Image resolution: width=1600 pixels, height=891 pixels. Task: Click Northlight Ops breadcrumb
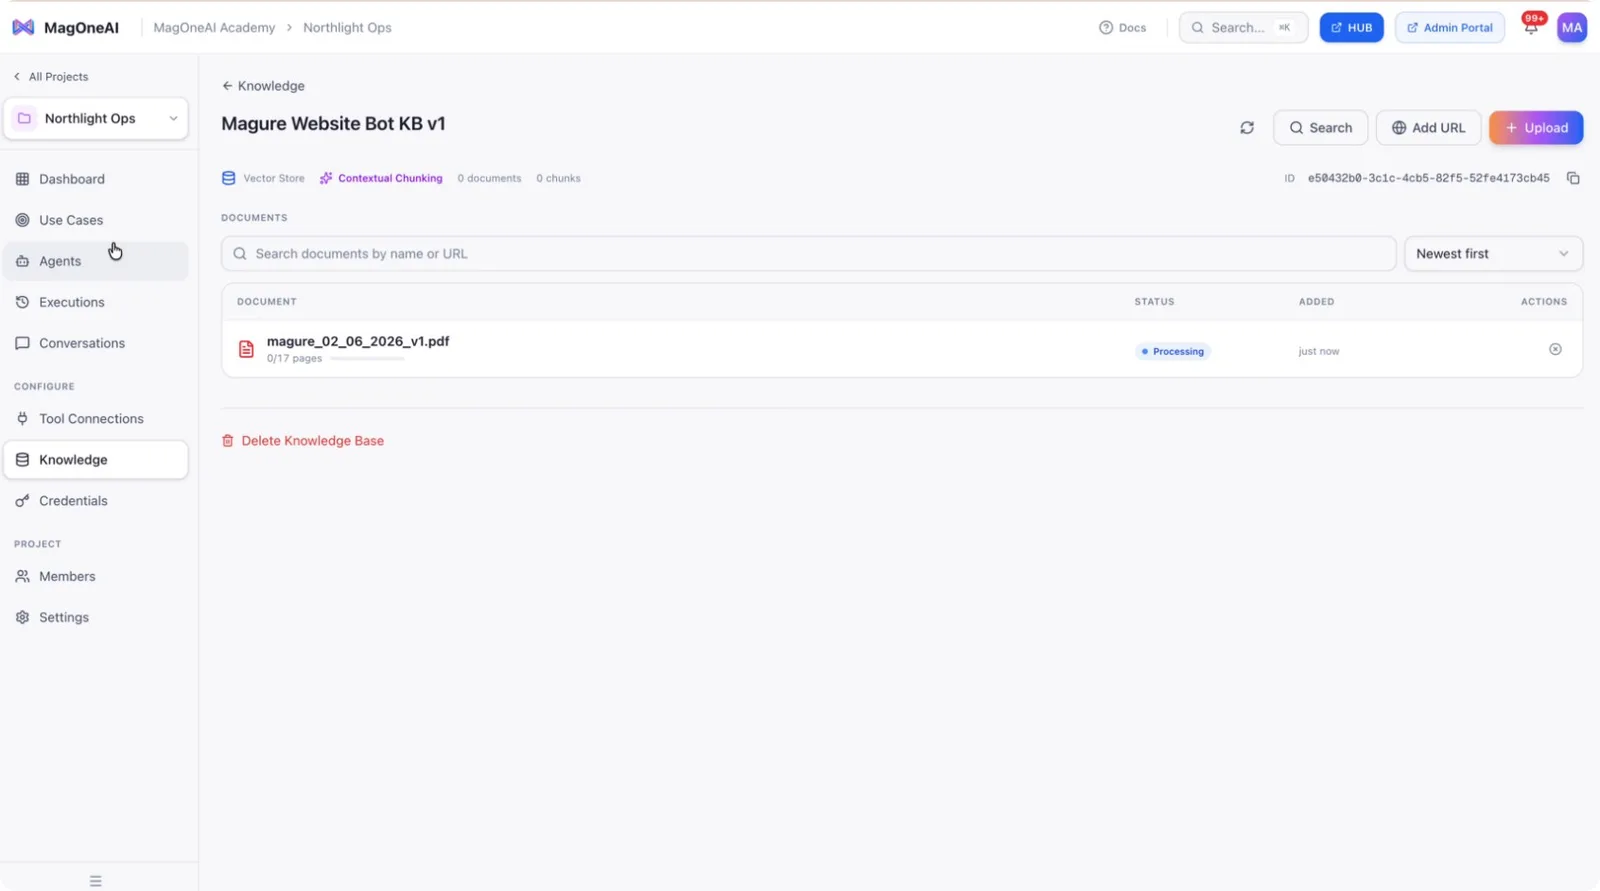point(347,28)
